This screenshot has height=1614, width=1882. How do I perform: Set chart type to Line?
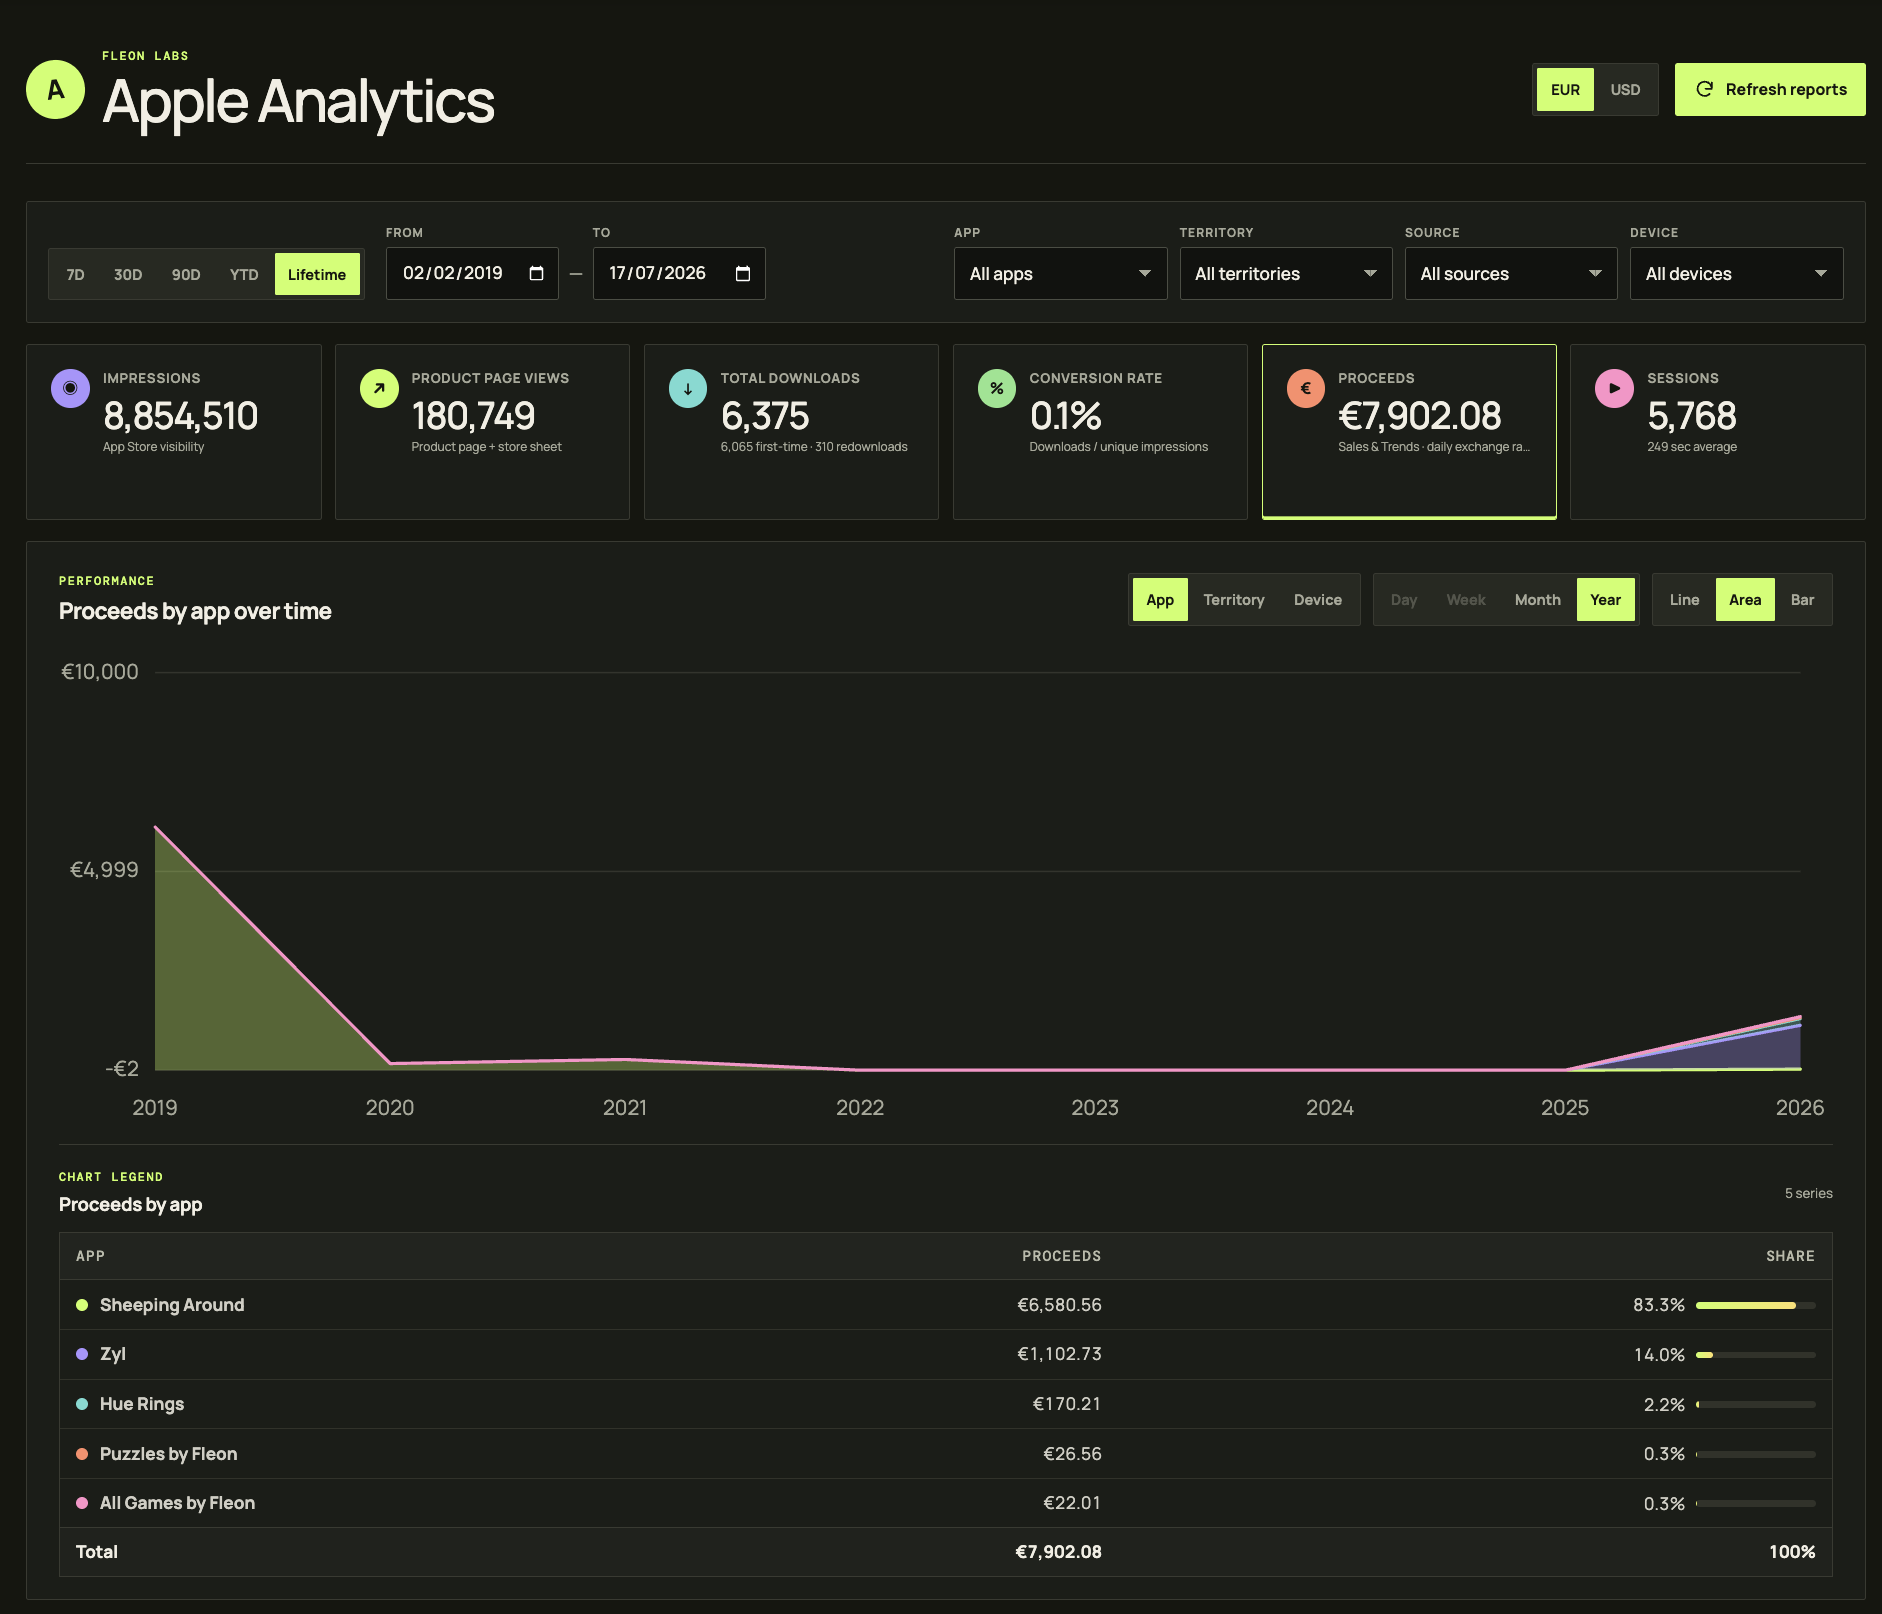click(x=1684, y=600)
